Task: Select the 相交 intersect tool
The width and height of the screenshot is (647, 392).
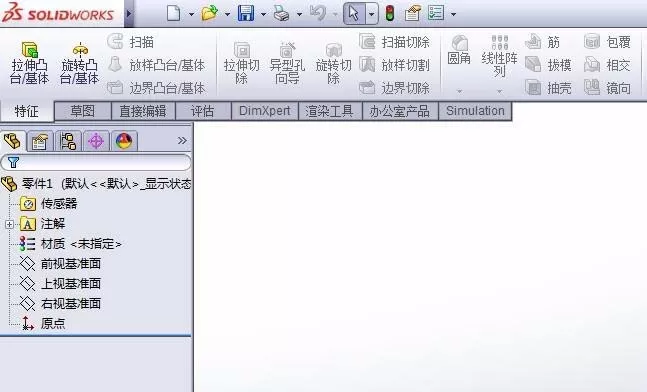Action: [607, 65]
